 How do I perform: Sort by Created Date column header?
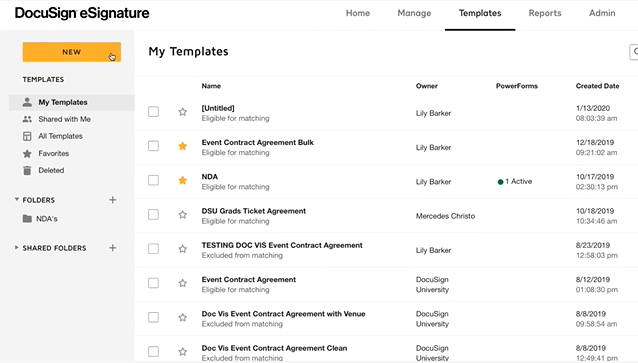coord(597,86)
